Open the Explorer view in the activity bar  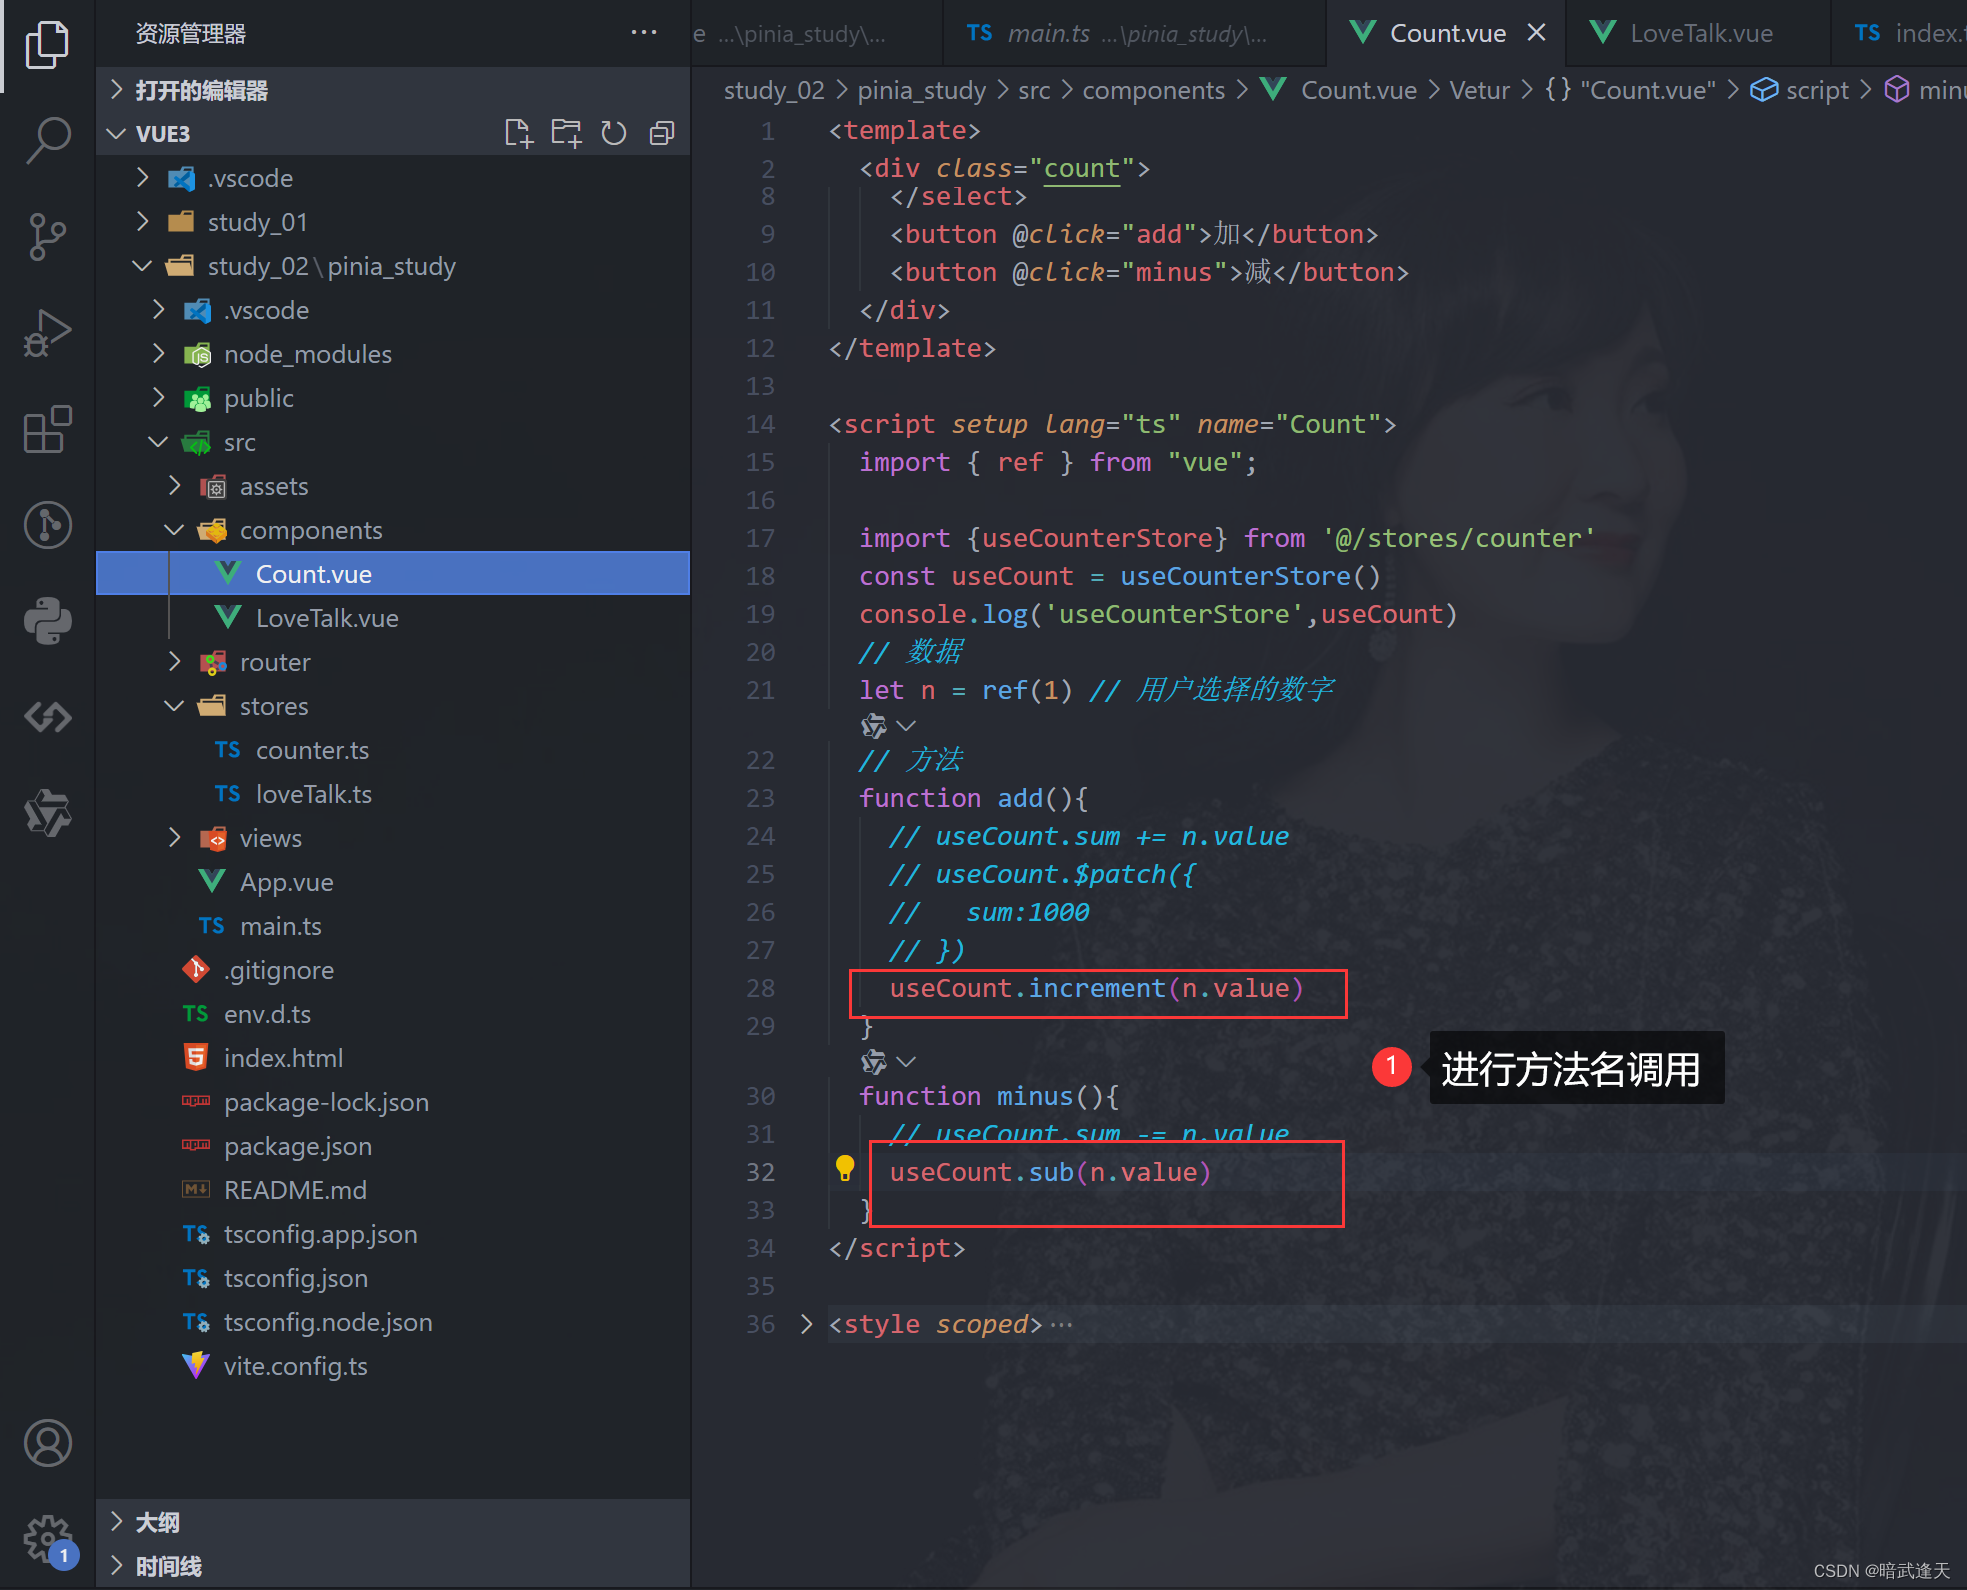pos(47,45)
